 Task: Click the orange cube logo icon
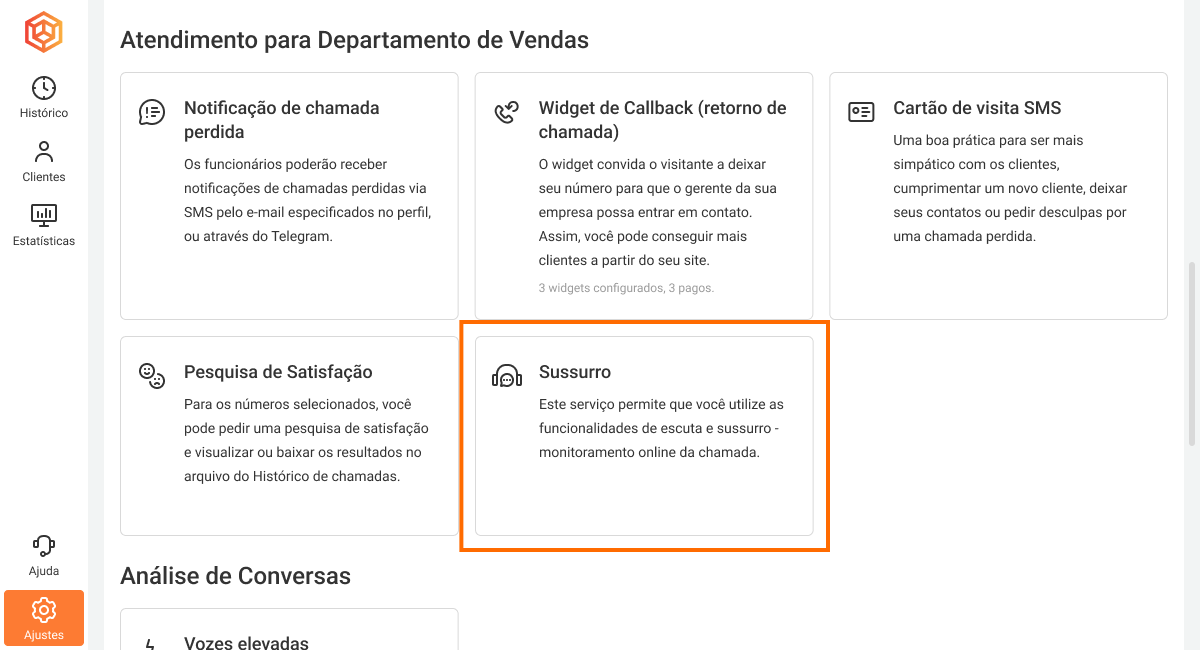point(44,32)
